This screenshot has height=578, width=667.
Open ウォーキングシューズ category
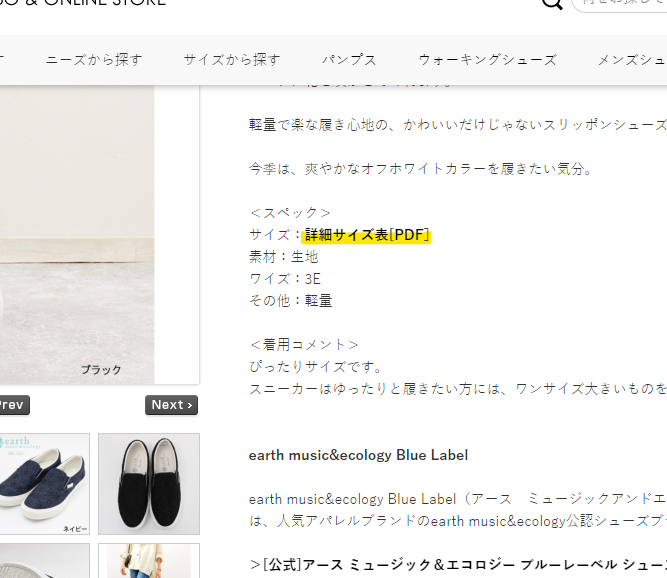pos(487,60)
